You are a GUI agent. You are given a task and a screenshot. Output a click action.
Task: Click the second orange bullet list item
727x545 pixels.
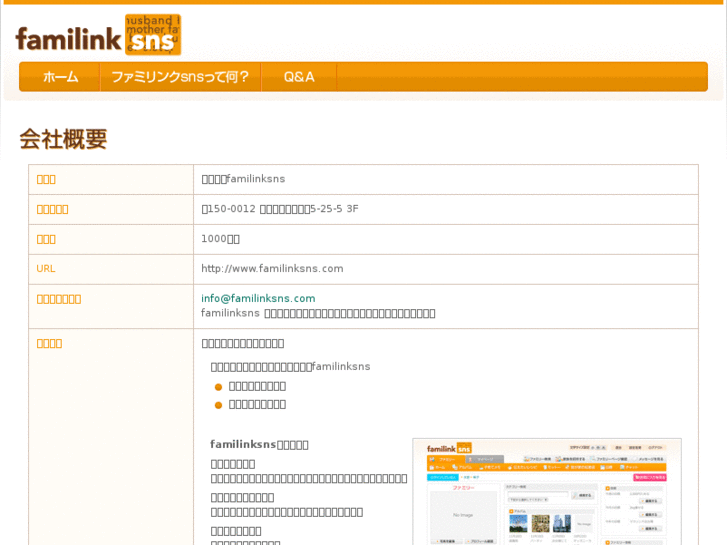tap(257, 404)
